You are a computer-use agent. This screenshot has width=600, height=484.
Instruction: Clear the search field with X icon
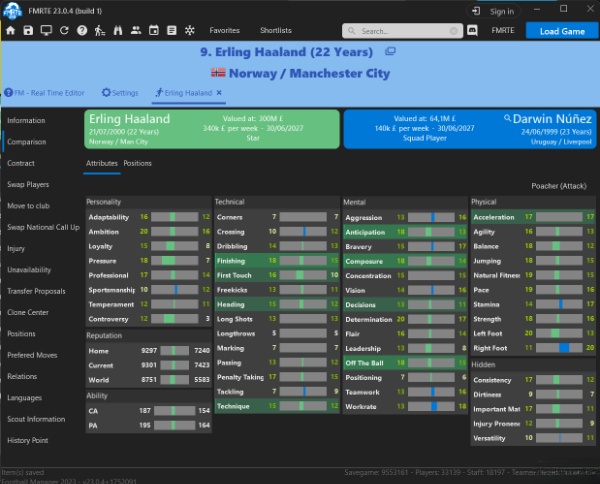[x=453, y=31]
